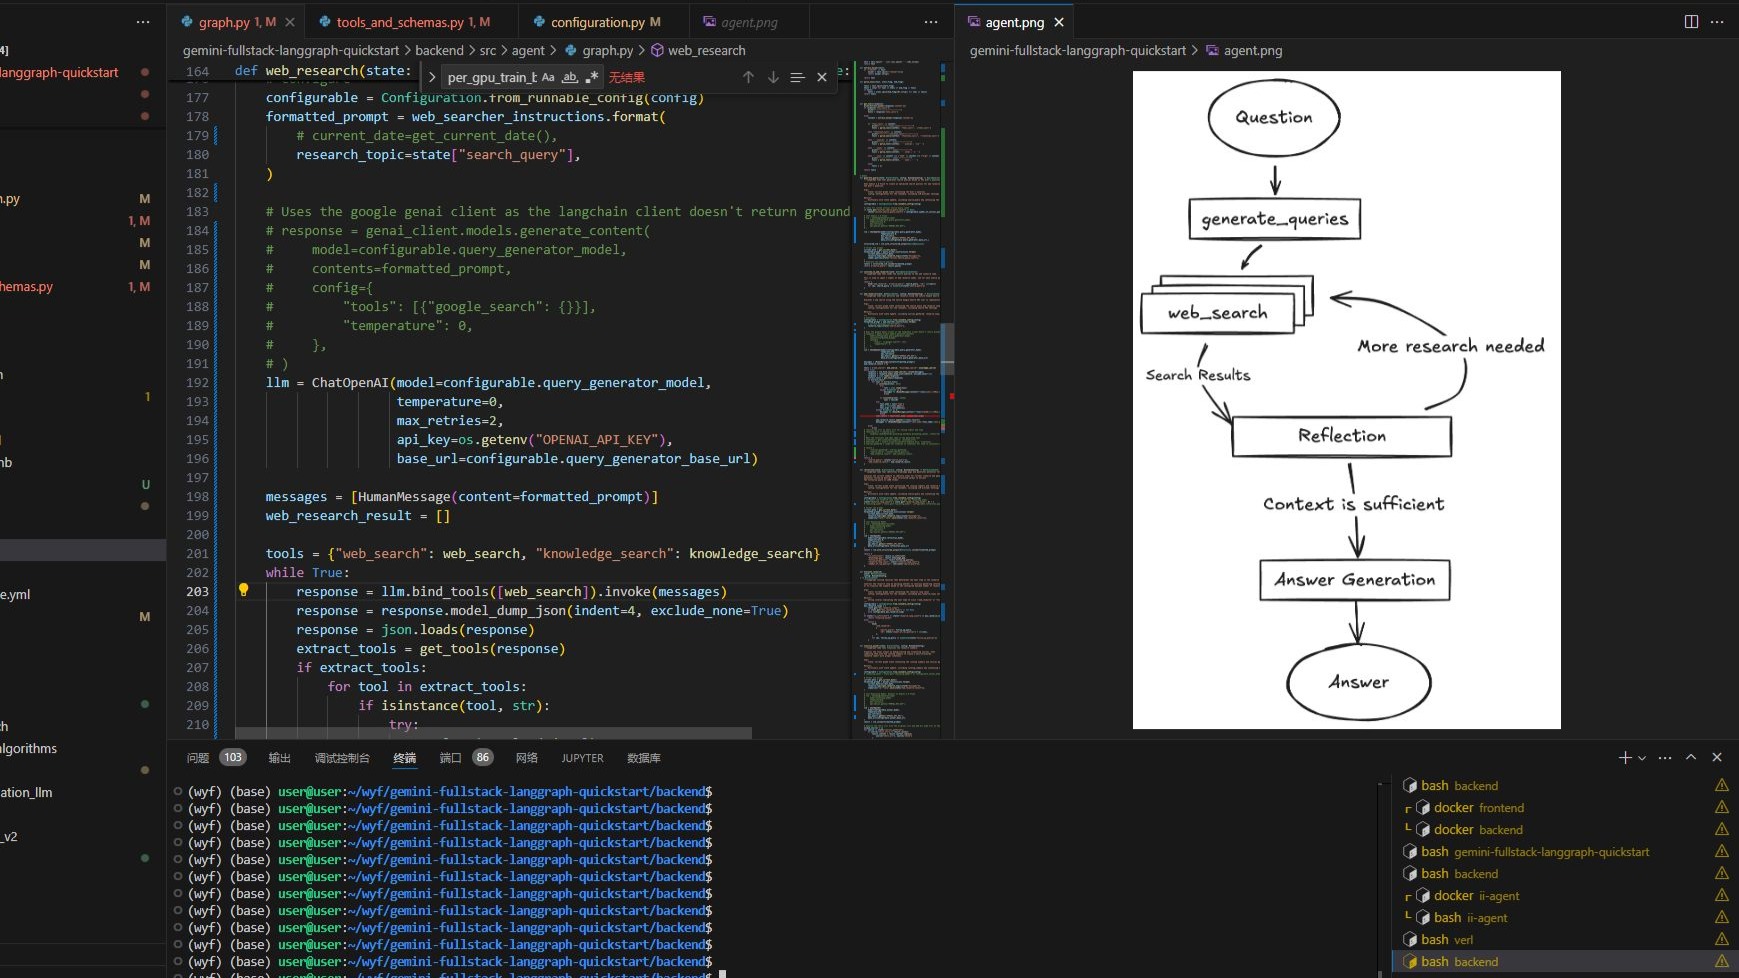Open gemini-fullstack-langgraph-quickstart breadcrumb above code editor
Image resolution: width=1739 pixels, height=978 pixels.
pyautogui.click(x=291, y=50)
